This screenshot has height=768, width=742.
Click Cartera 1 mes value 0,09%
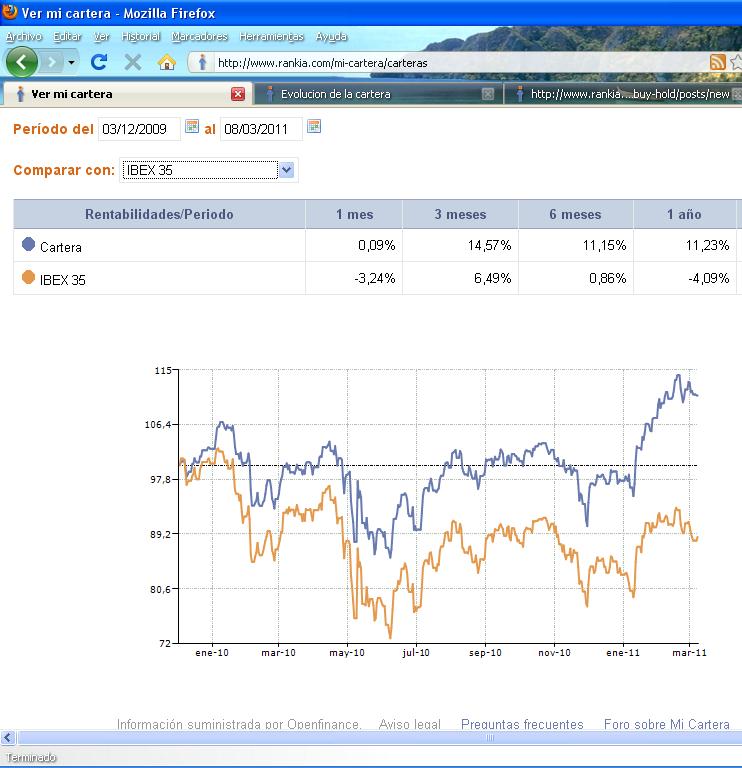tap(377, 245)
